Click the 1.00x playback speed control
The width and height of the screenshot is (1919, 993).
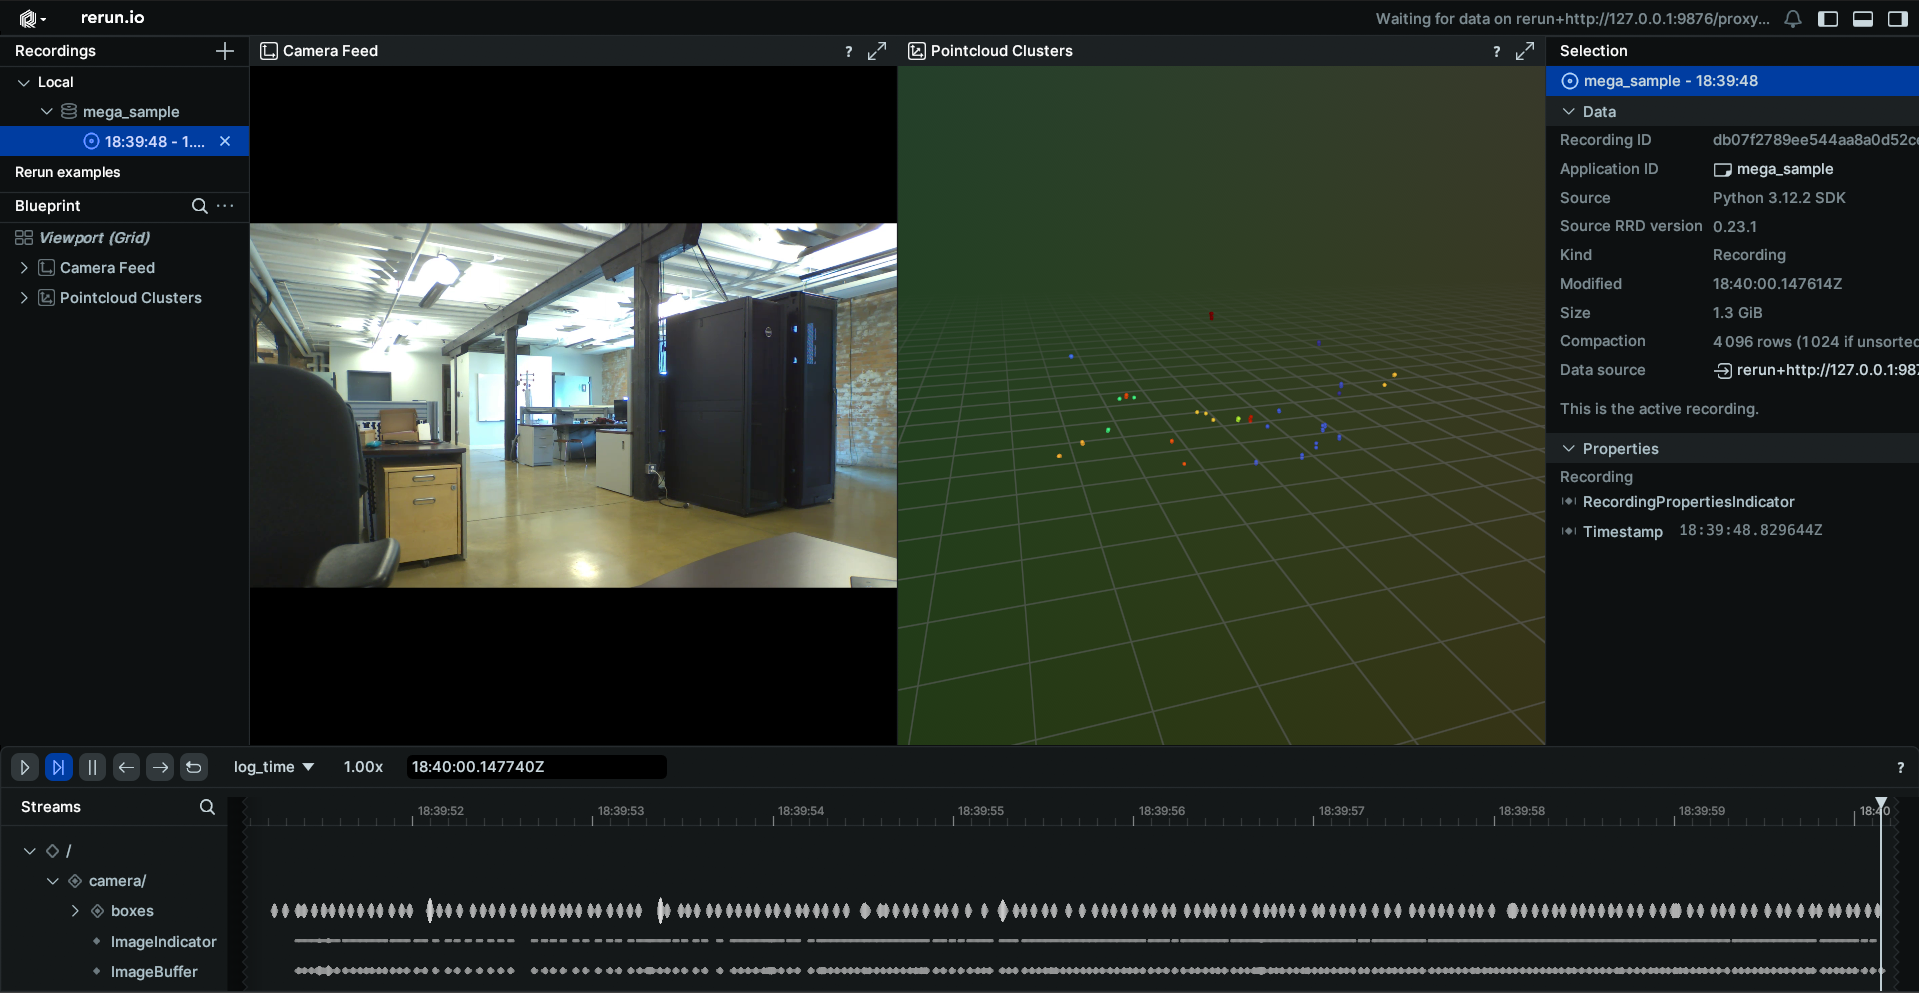pyautogui.click(x=362, y=767)
